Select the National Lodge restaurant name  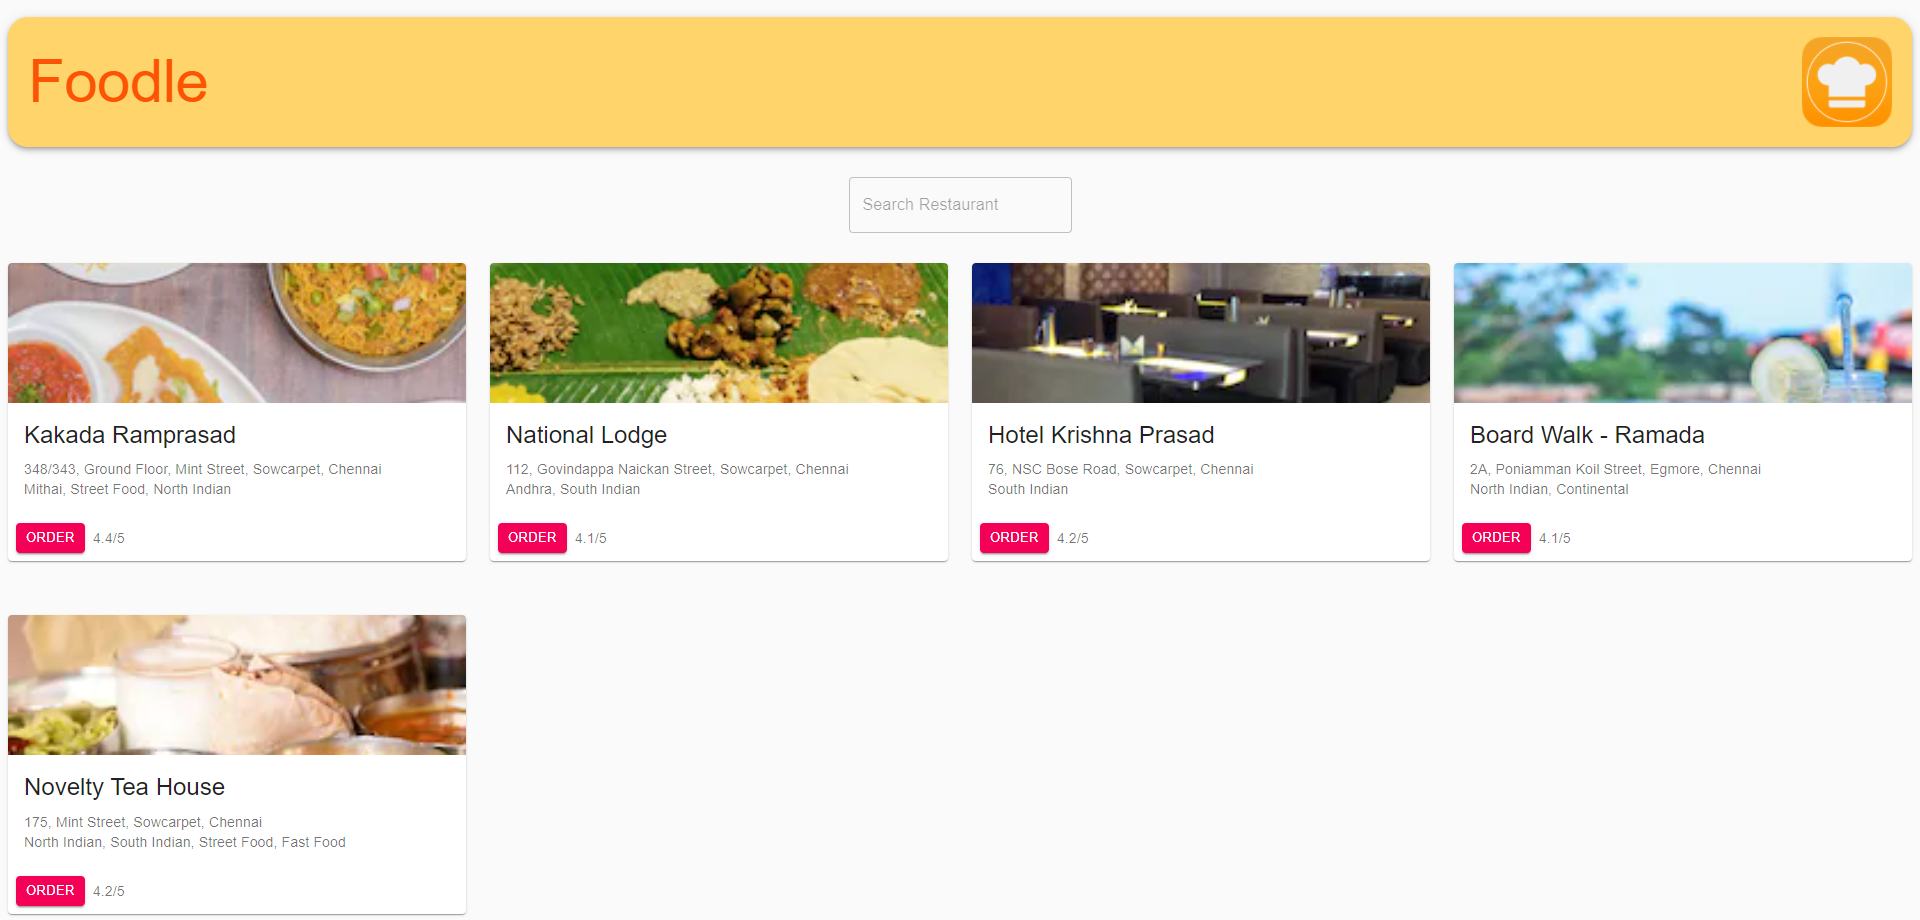click(x=586, y=435)
